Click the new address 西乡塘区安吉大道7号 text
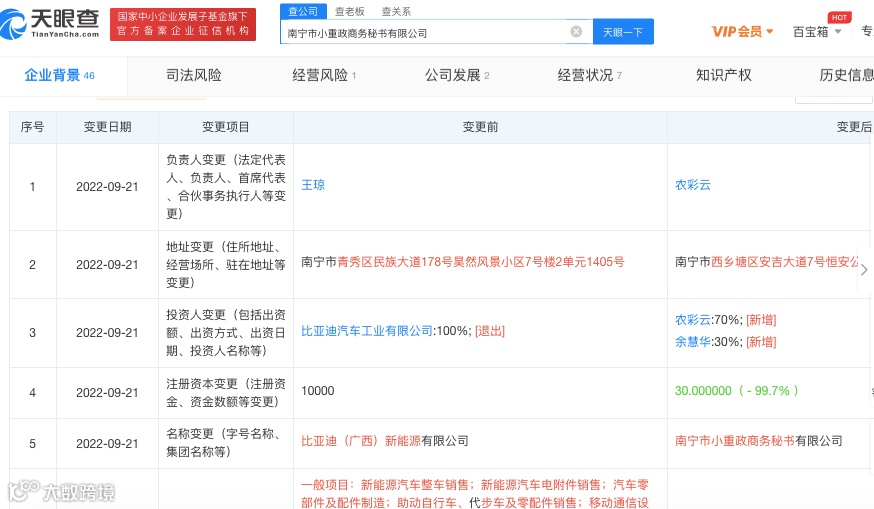Image resolution: width=874 pixels, height=509 pixels. coord(766,262)
